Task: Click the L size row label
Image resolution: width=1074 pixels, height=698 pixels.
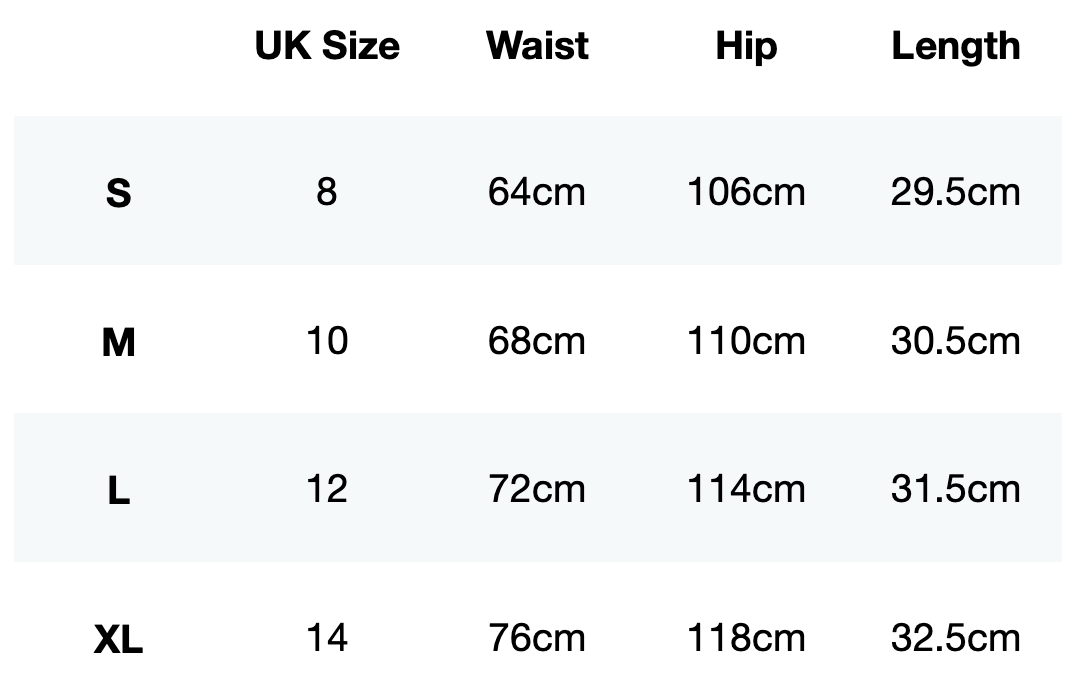Action: pos(118,490)
